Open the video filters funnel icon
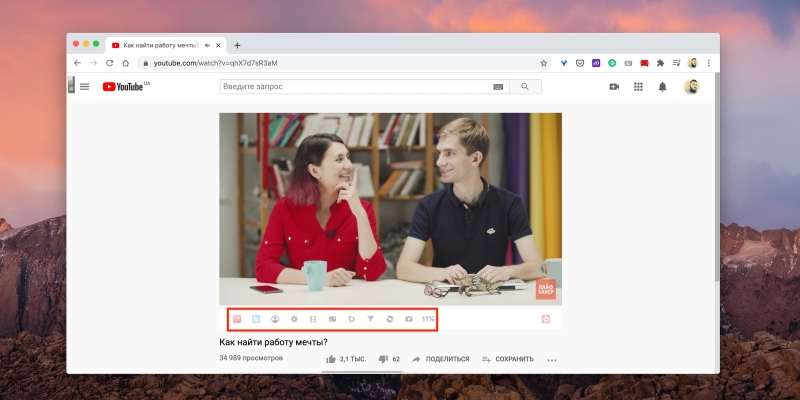 (370, 319)
